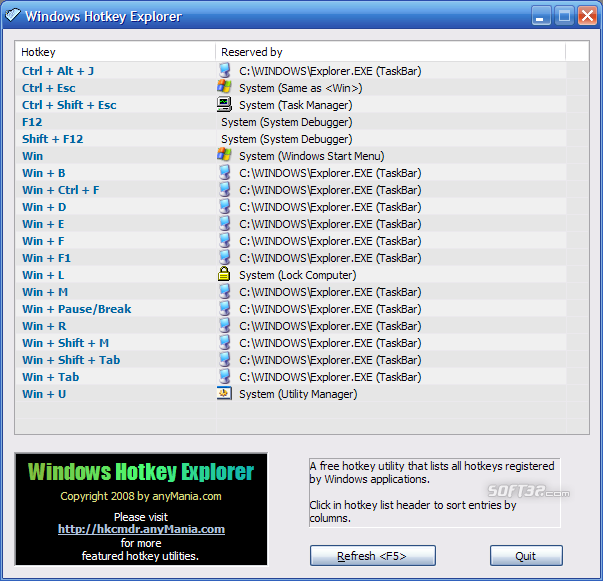Select the Win + Pause/Break hotkey entry

[x=77, y=309]
